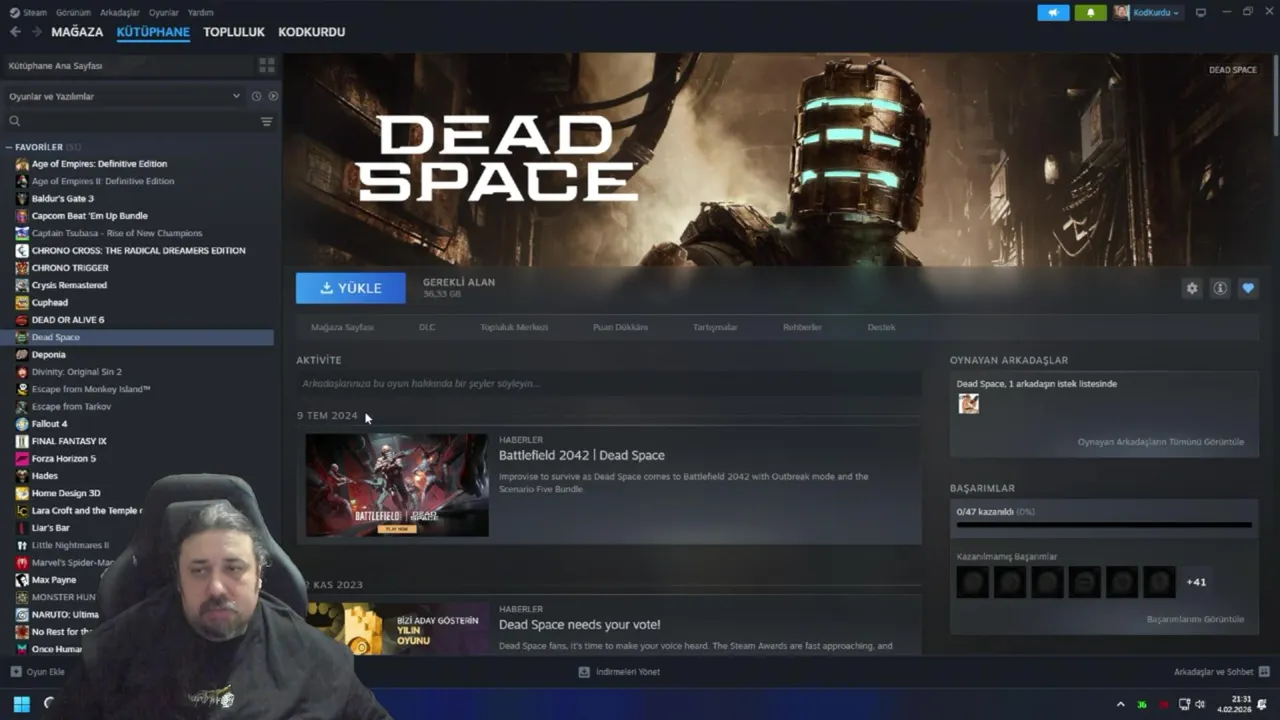Open the green notifications bell
The width and height of the screenshot is (1280, 720).
(x=1091, y=12)
